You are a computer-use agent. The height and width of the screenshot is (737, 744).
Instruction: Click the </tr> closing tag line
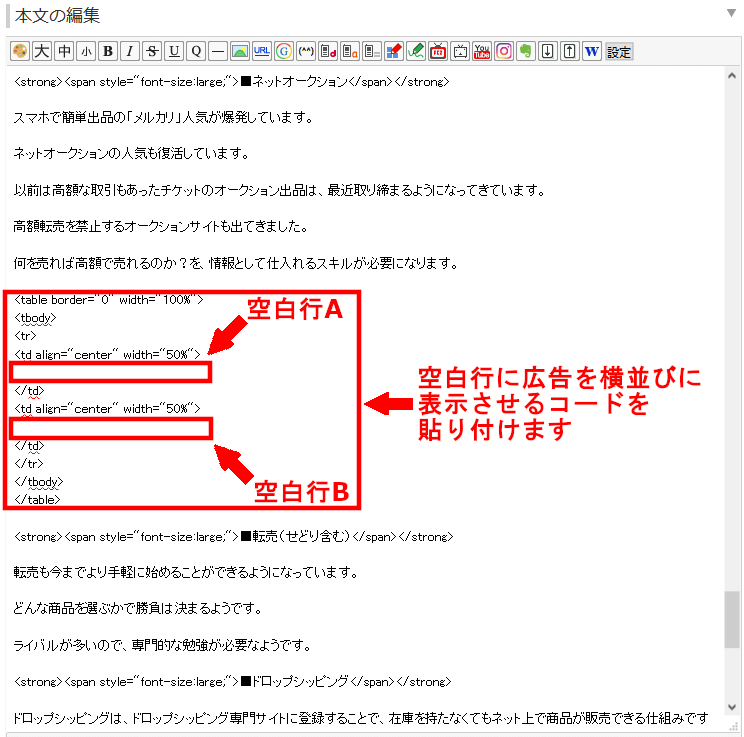(x=28, y=464)
